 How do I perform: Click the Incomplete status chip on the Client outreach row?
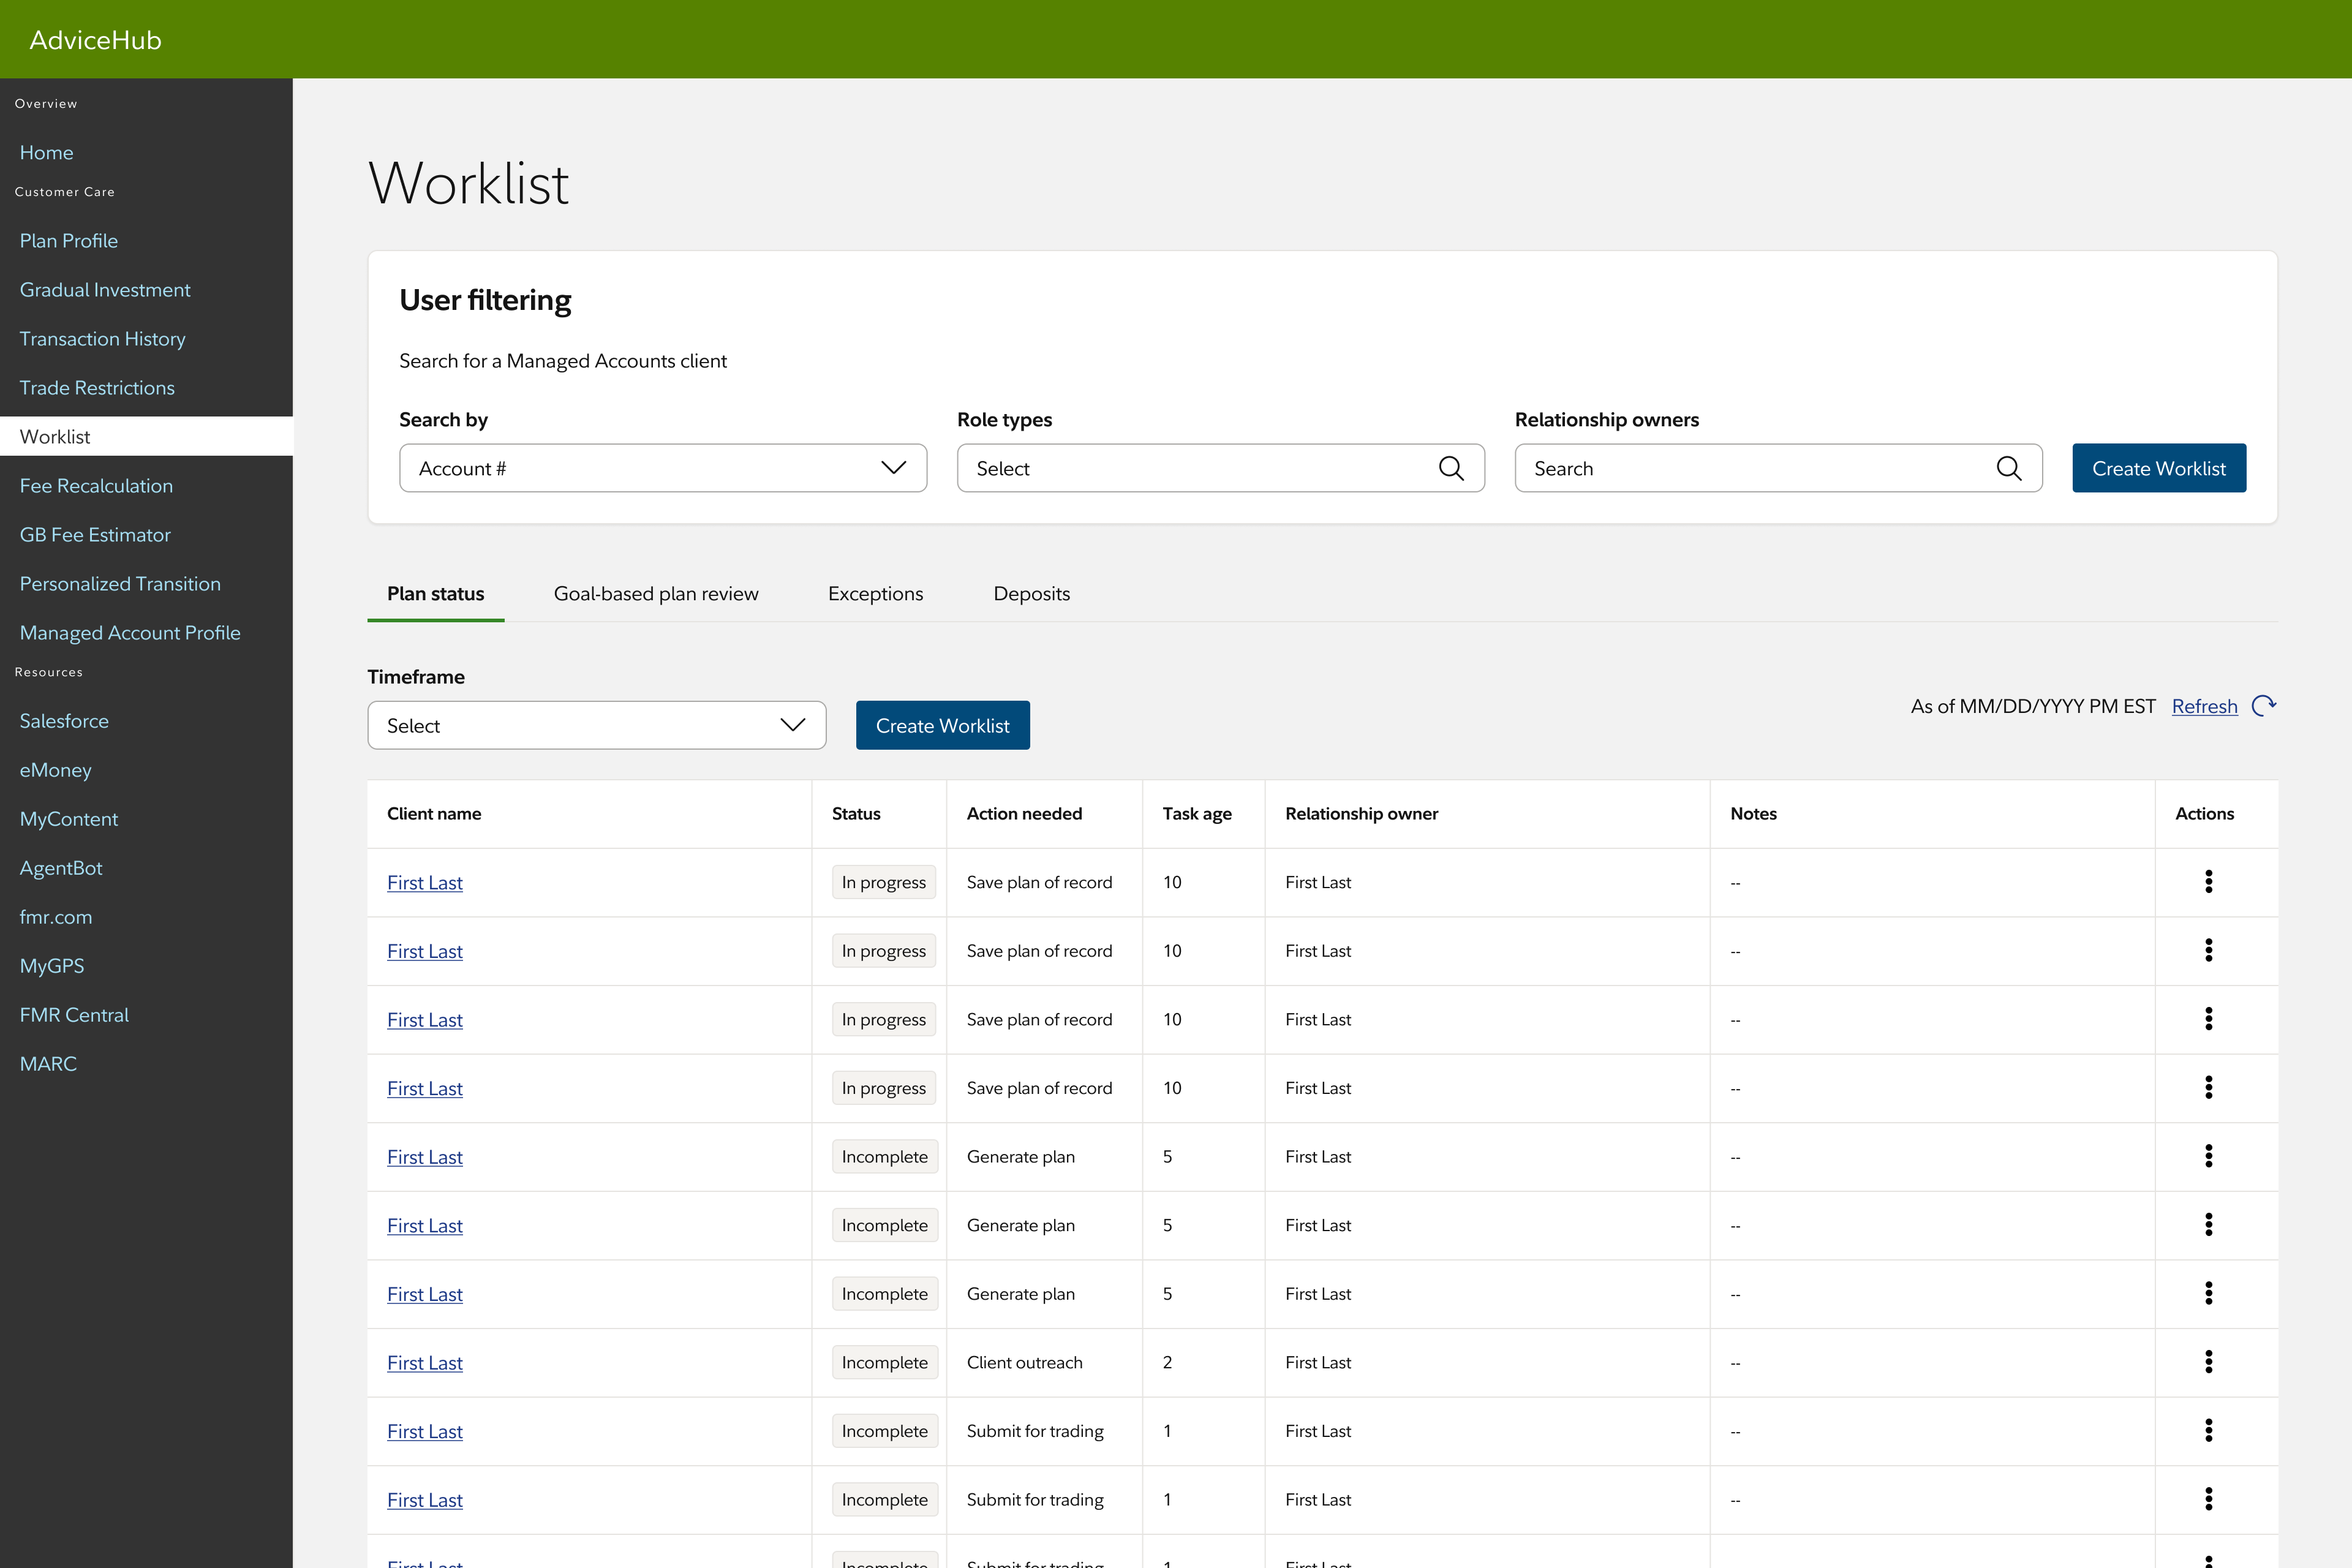point(884,1361)
